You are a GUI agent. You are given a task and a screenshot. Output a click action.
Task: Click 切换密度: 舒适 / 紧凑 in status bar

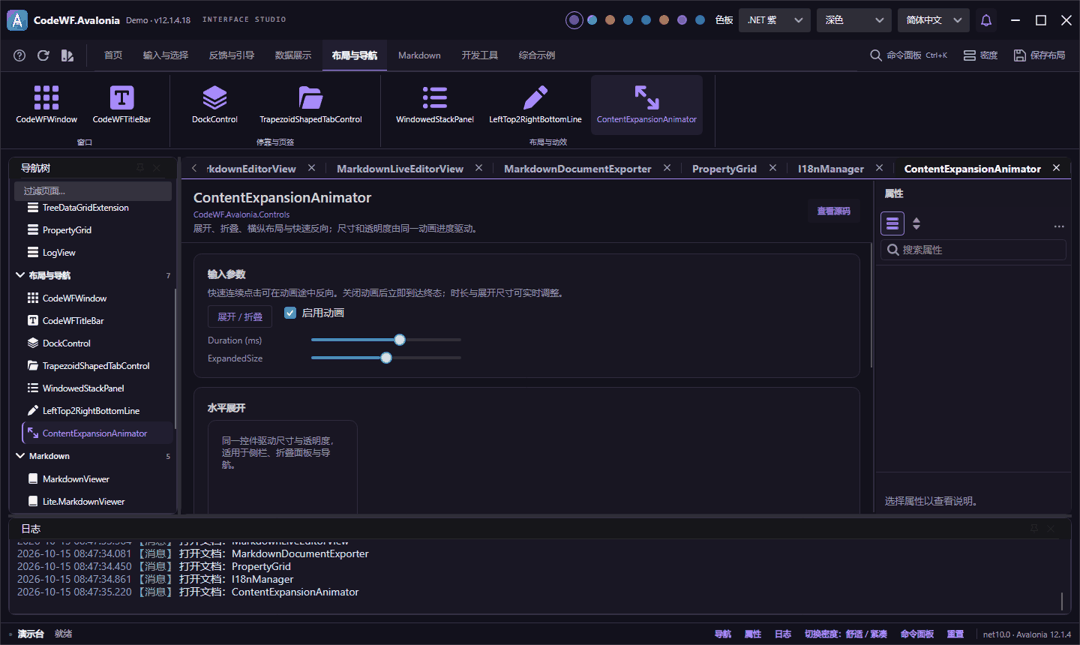click(x=846, y=634)
